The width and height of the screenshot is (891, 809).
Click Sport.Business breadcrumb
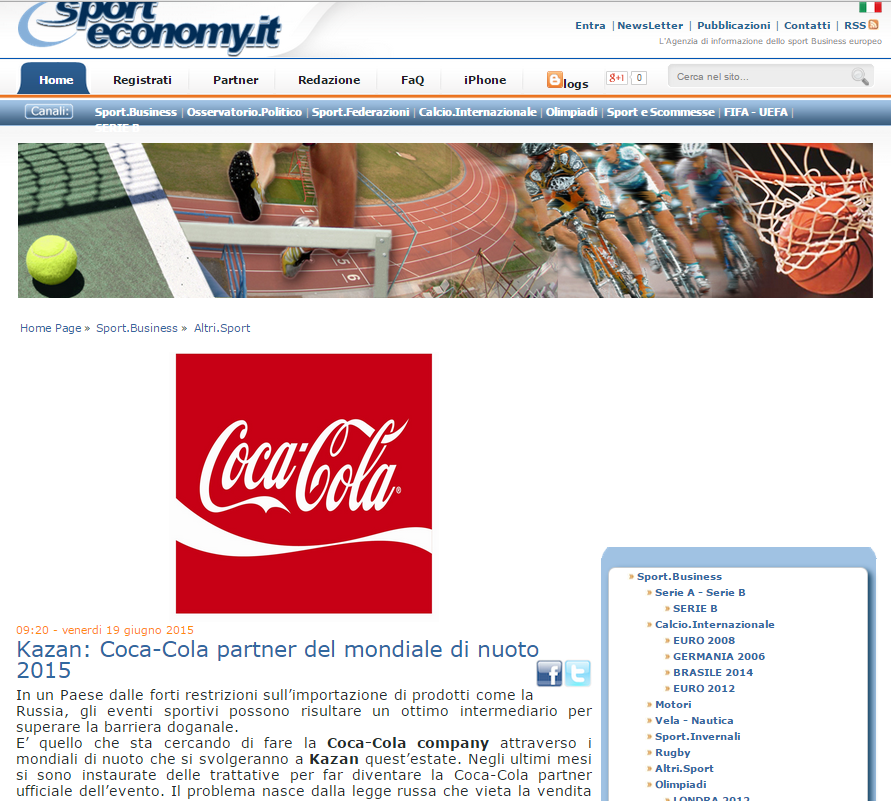click(x=136, y=328)
